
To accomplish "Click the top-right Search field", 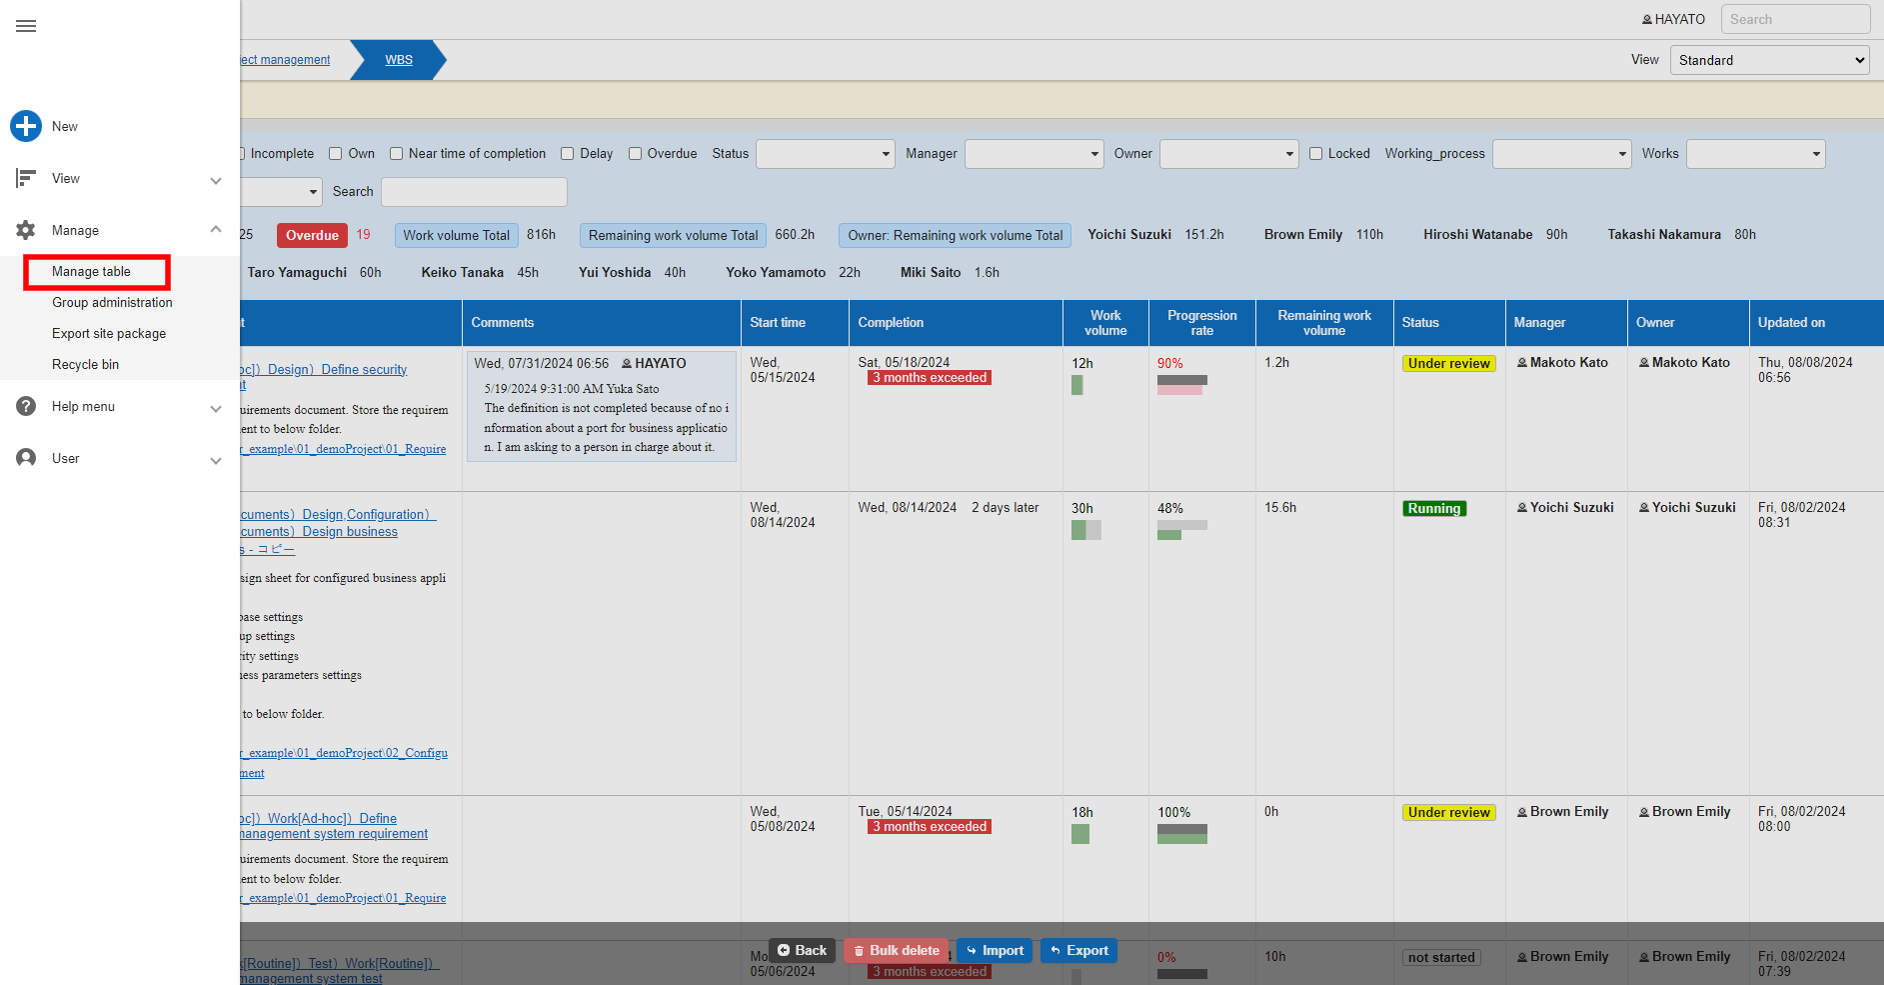I will (x=1795, y=19).
